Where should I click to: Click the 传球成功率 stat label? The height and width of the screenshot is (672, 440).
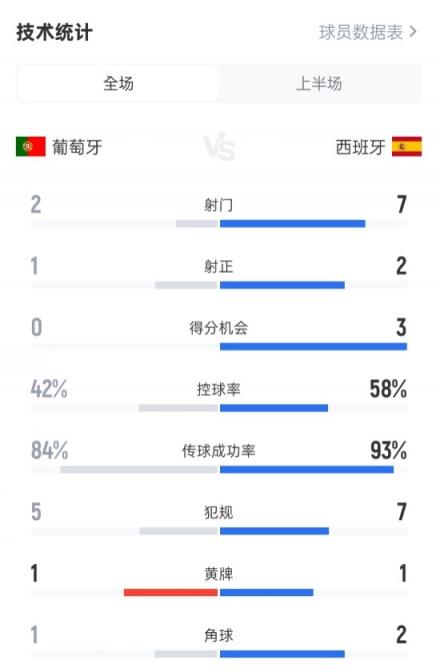219,451
